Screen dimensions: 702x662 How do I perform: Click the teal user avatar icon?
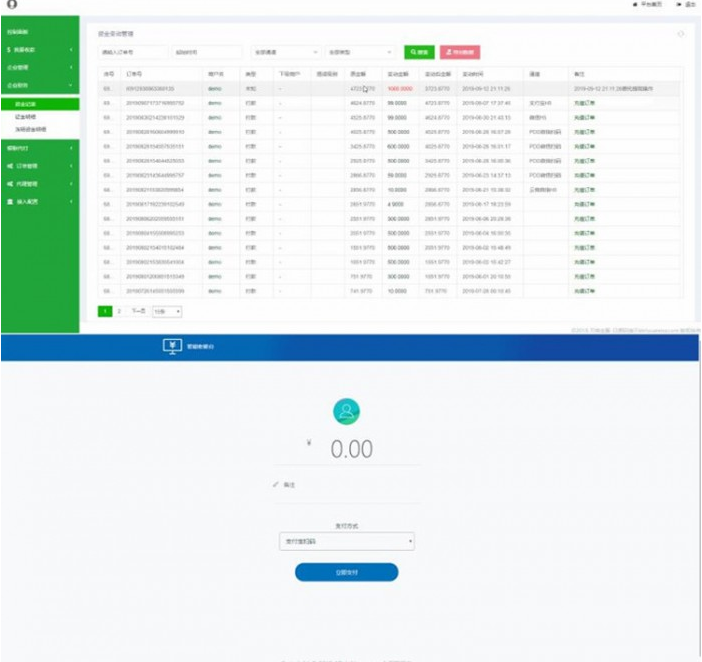pos(347,411)
